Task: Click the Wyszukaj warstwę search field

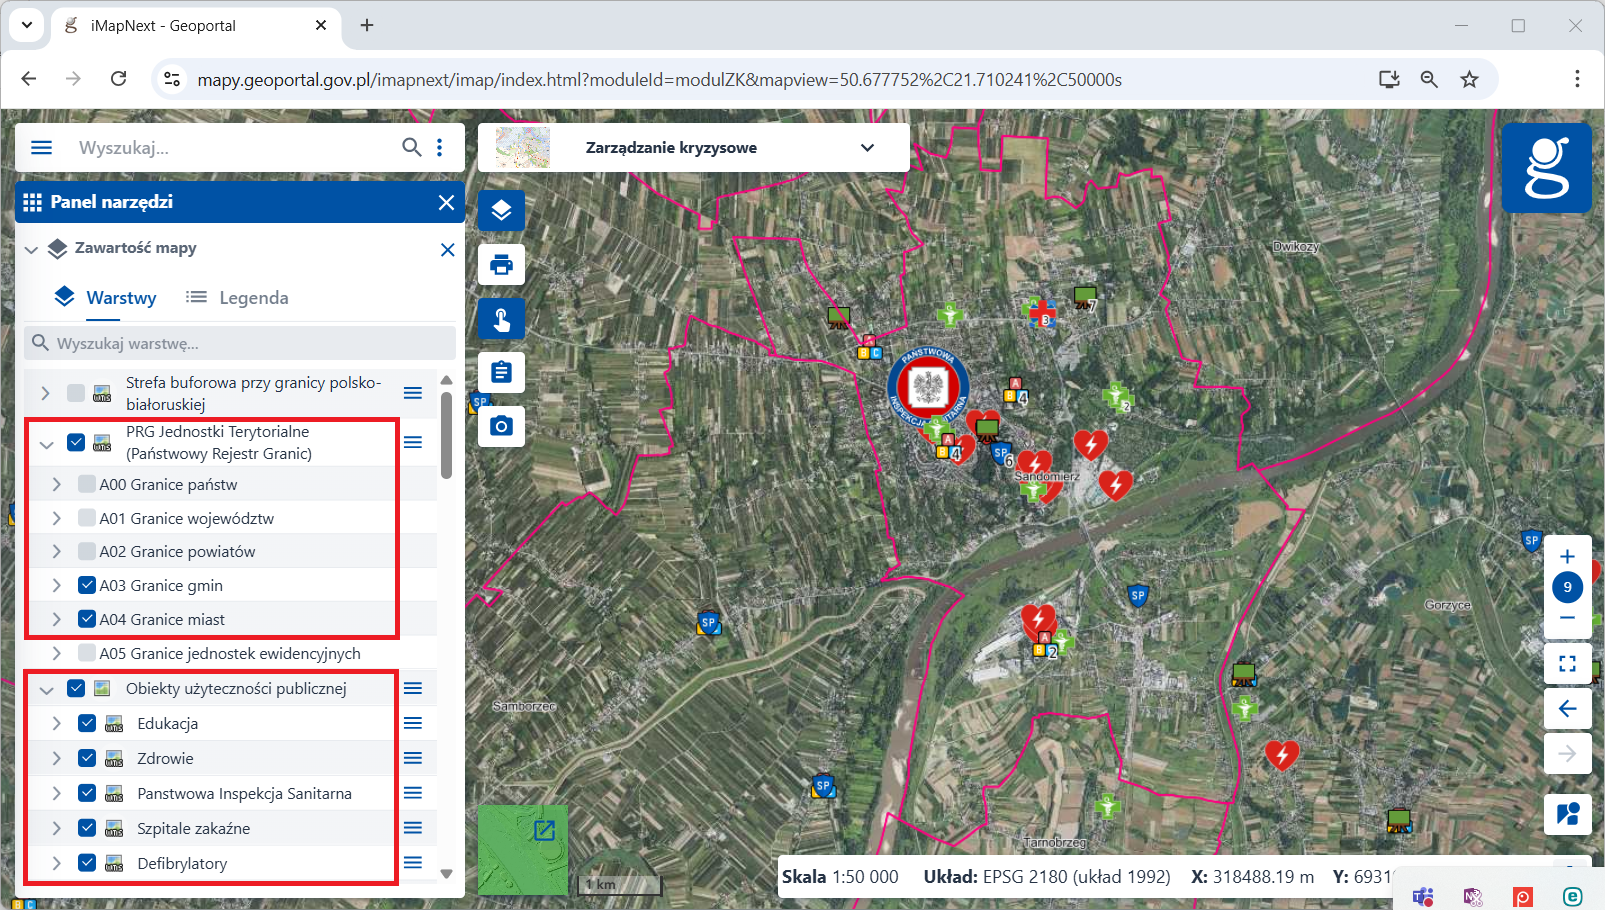Action: point(240,343)
